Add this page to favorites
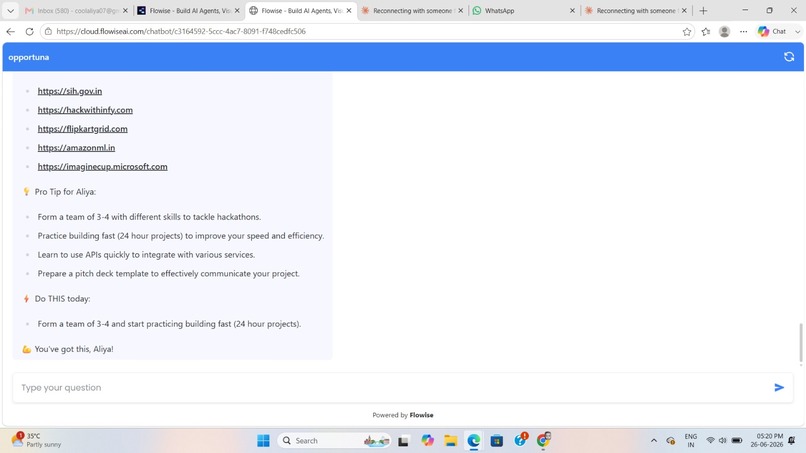The height and width of the screenshot is (453, 806). (687, 31)
